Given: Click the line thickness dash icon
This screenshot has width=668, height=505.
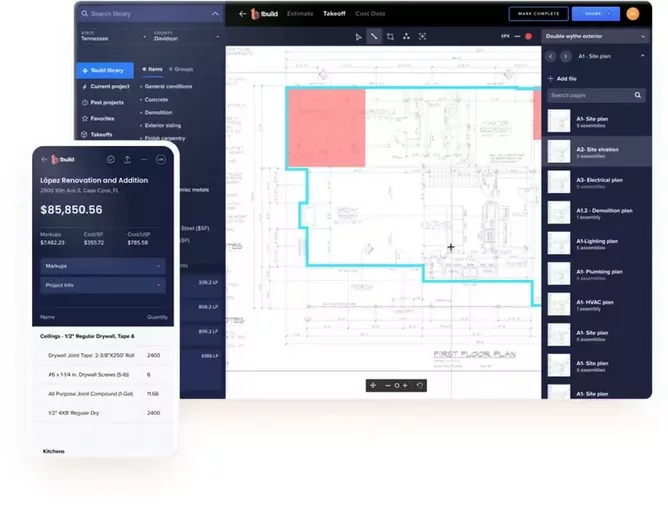Looking at the screenshot, I should pos(517,36).
